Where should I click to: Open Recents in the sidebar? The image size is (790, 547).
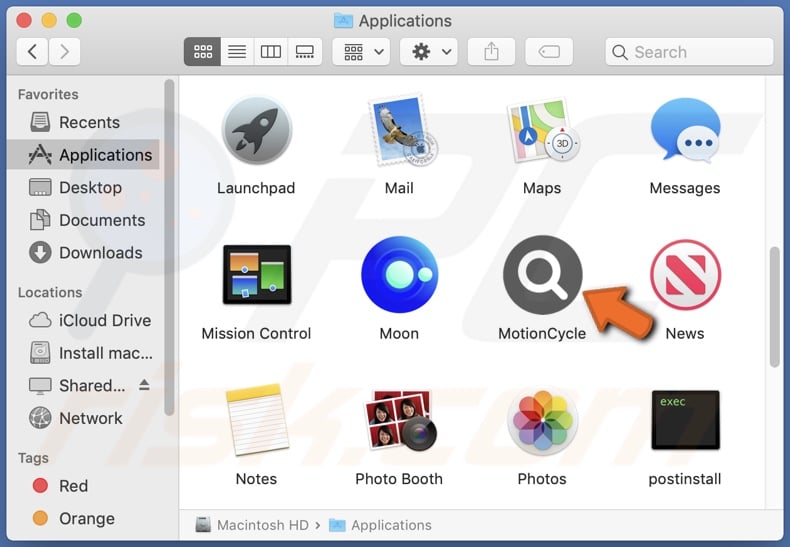(x=83, y=122)
